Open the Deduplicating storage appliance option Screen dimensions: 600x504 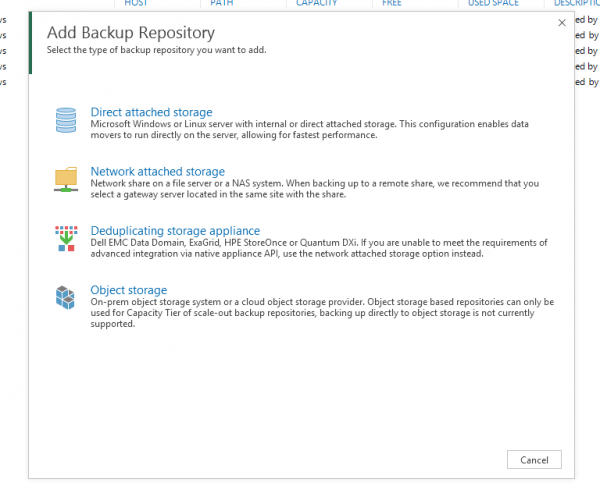175,231
